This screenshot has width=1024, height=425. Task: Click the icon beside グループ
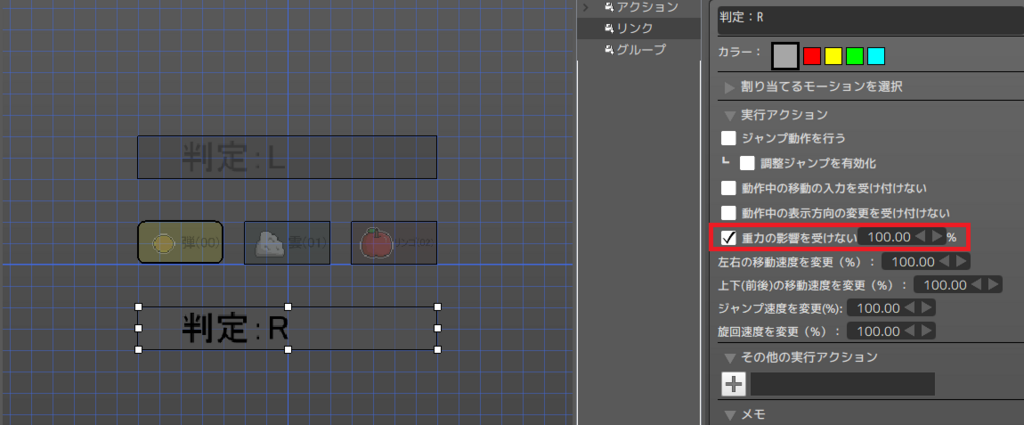point(609,49)
